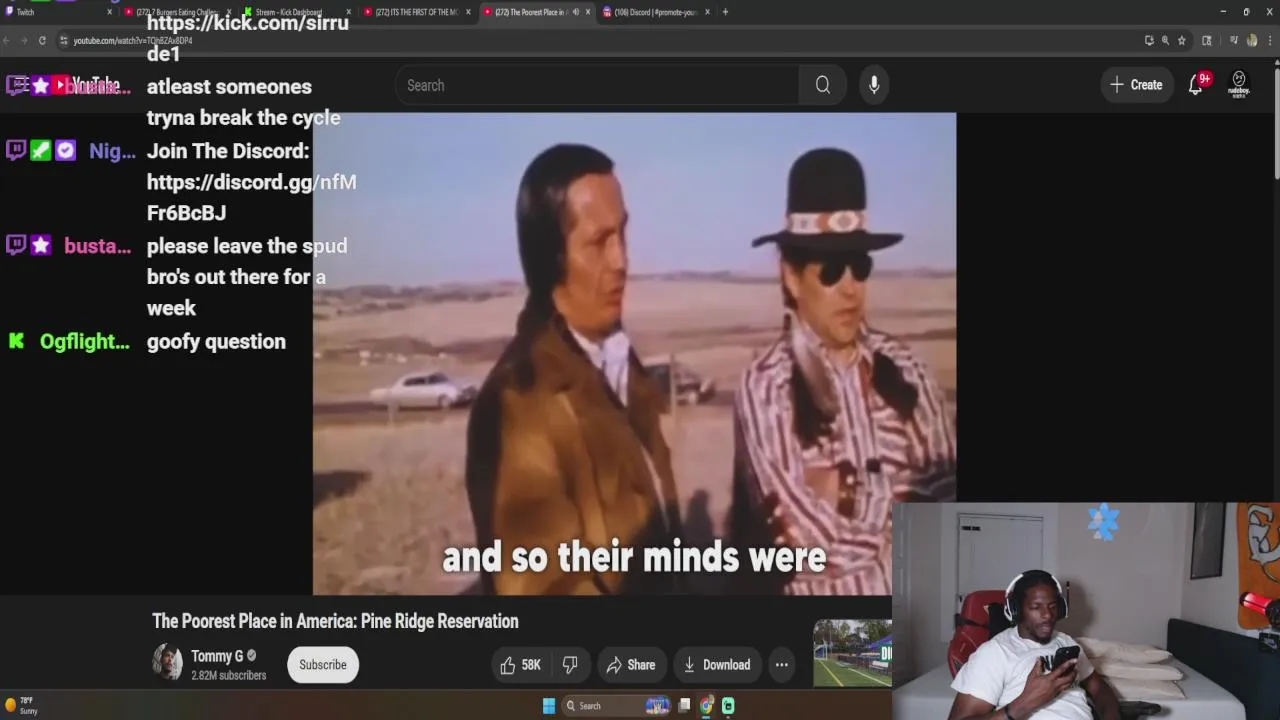Like the video with the thumbs-up button
Image resolution: width=1280 pixels, height=720 pixels.
click(522, 665)
